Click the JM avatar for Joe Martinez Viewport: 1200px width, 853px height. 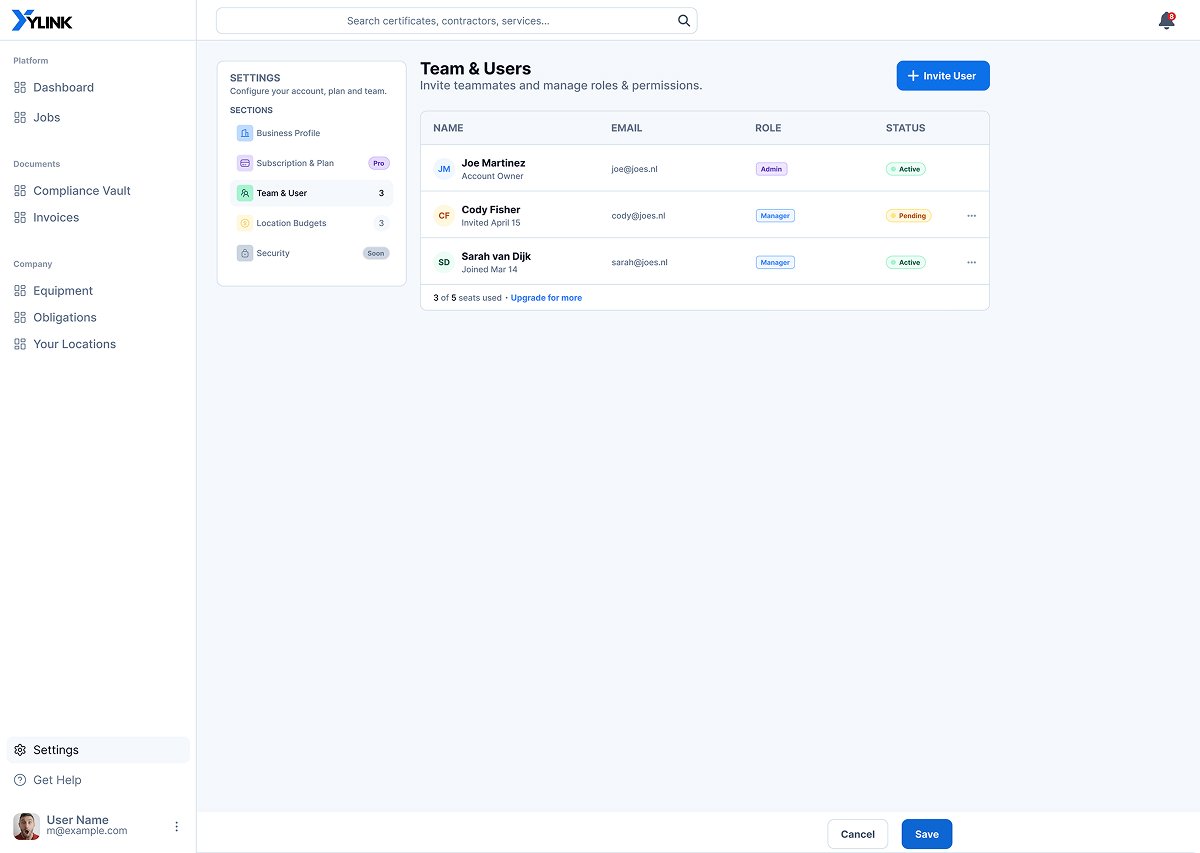pos(444,169)
